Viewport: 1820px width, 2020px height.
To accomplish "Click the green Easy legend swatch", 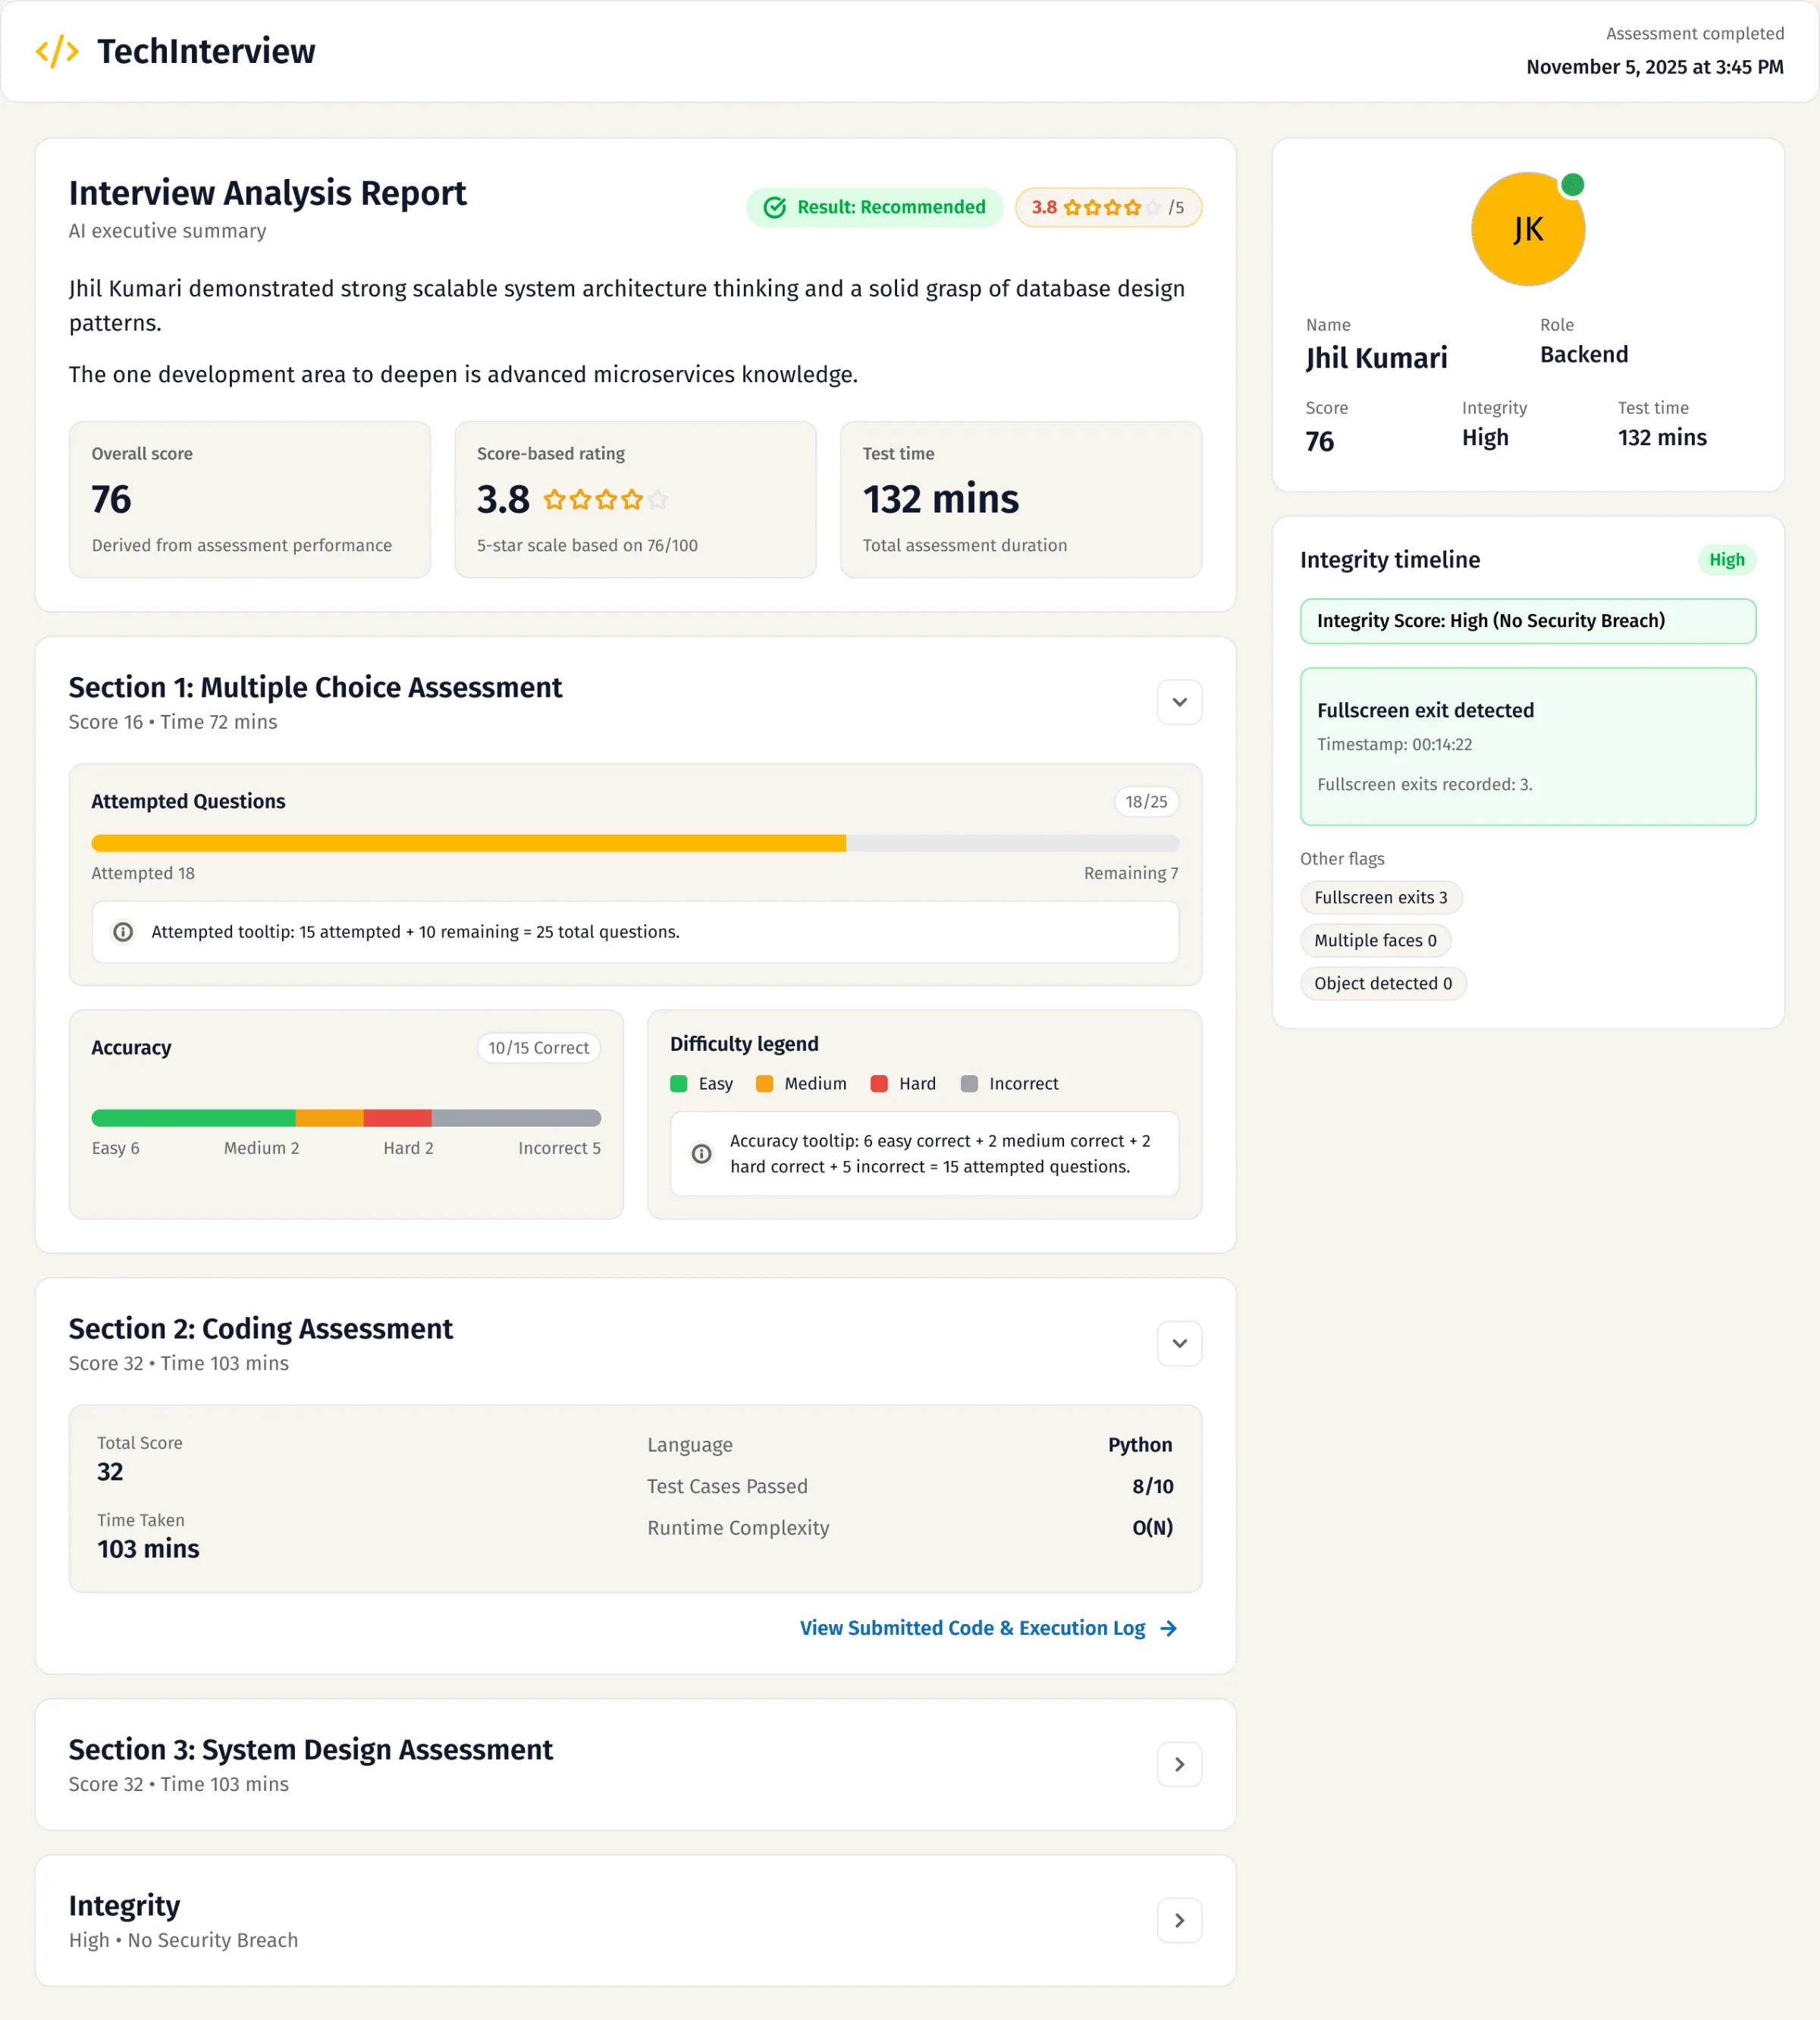I will click(x=678, y=1084).
